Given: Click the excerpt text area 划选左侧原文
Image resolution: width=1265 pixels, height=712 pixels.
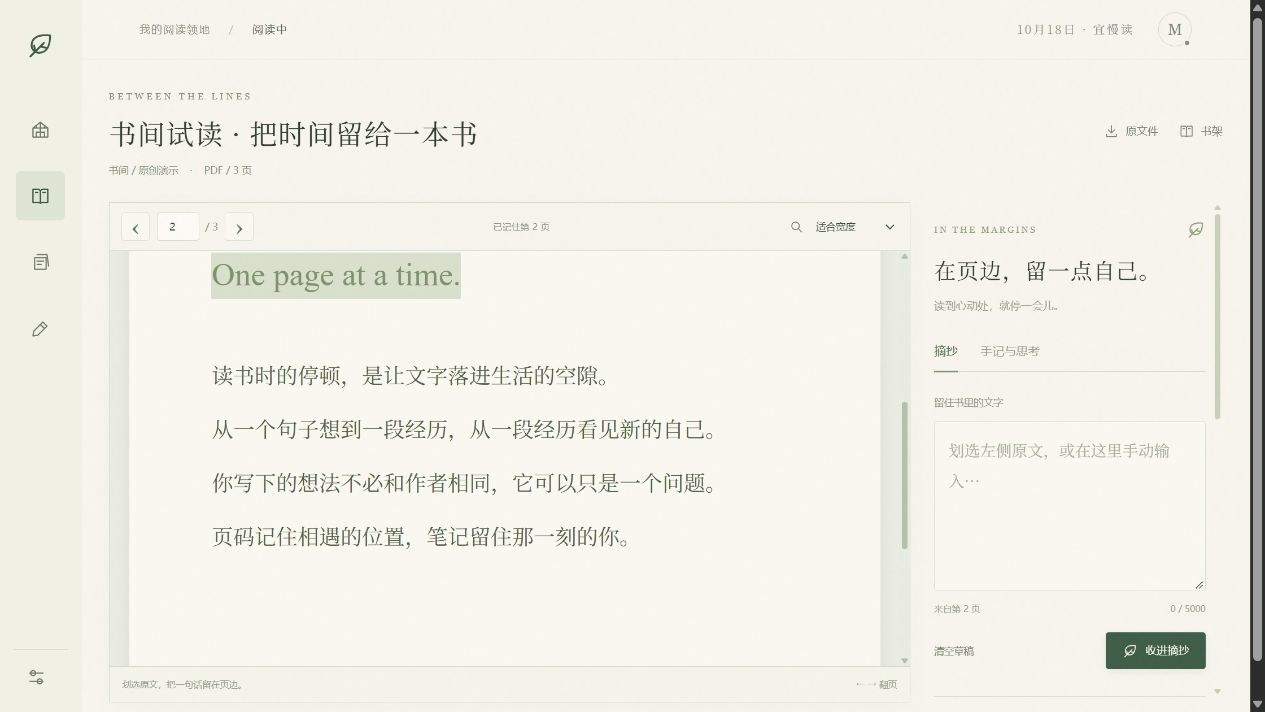Looking at the screenshot, I should pyautogui.click(x=1069, y=506).
